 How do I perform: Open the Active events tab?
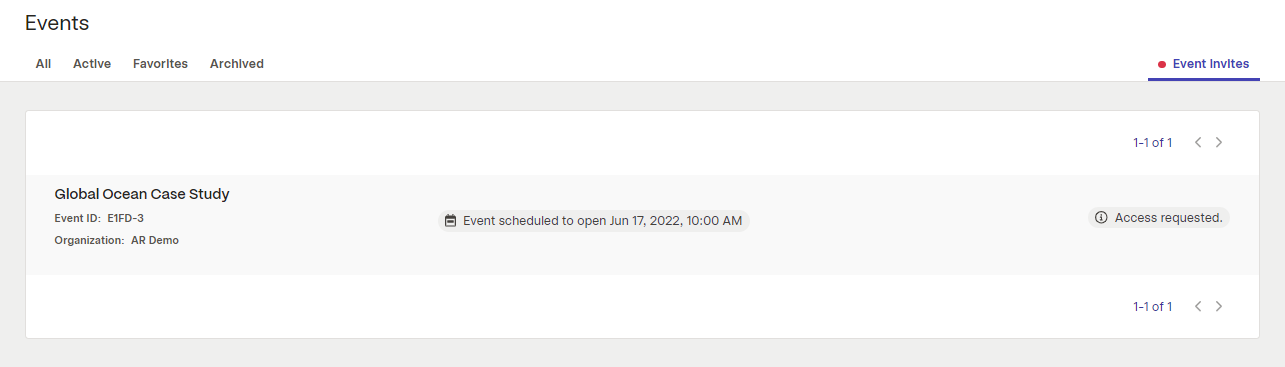[92, 63]
